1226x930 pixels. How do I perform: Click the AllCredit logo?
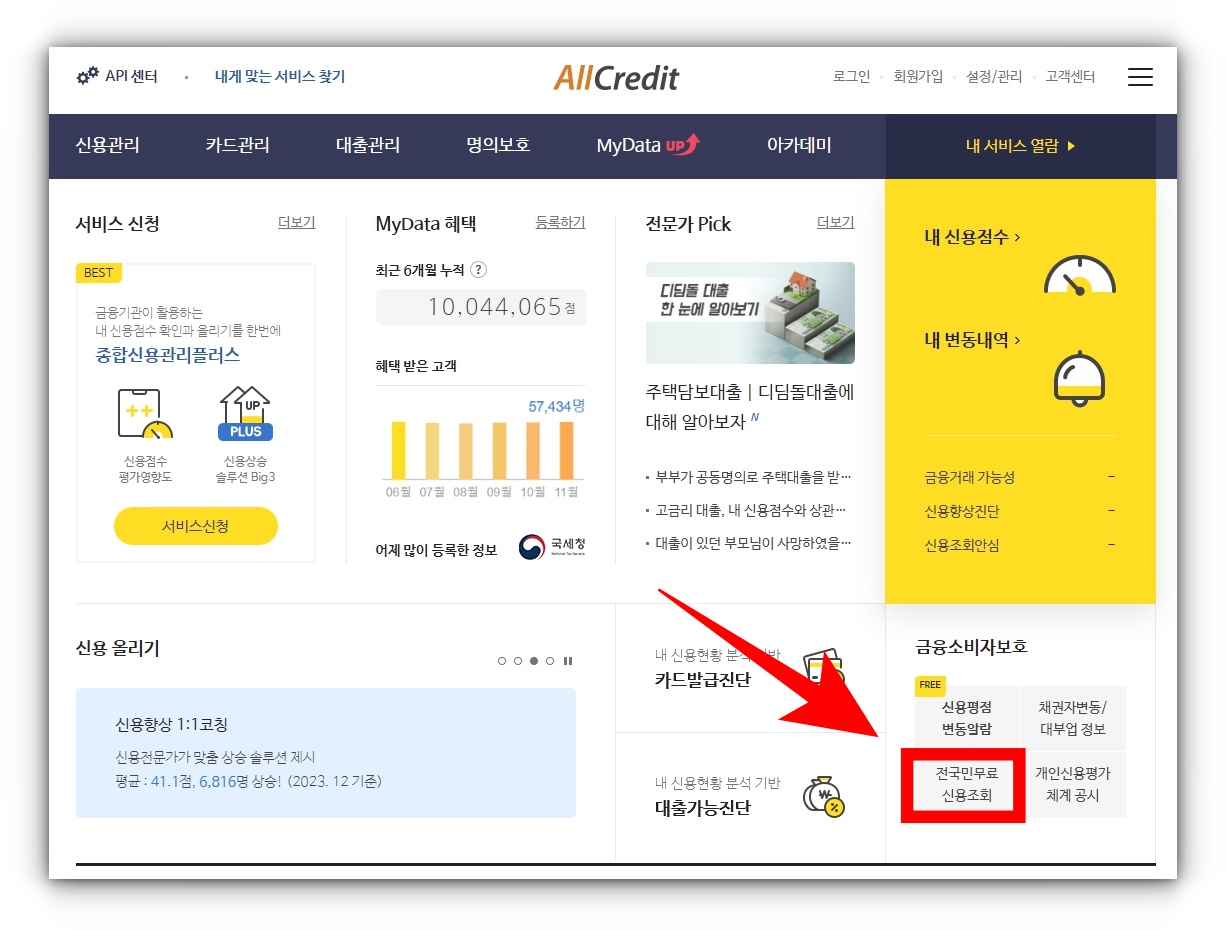(616, 77)
